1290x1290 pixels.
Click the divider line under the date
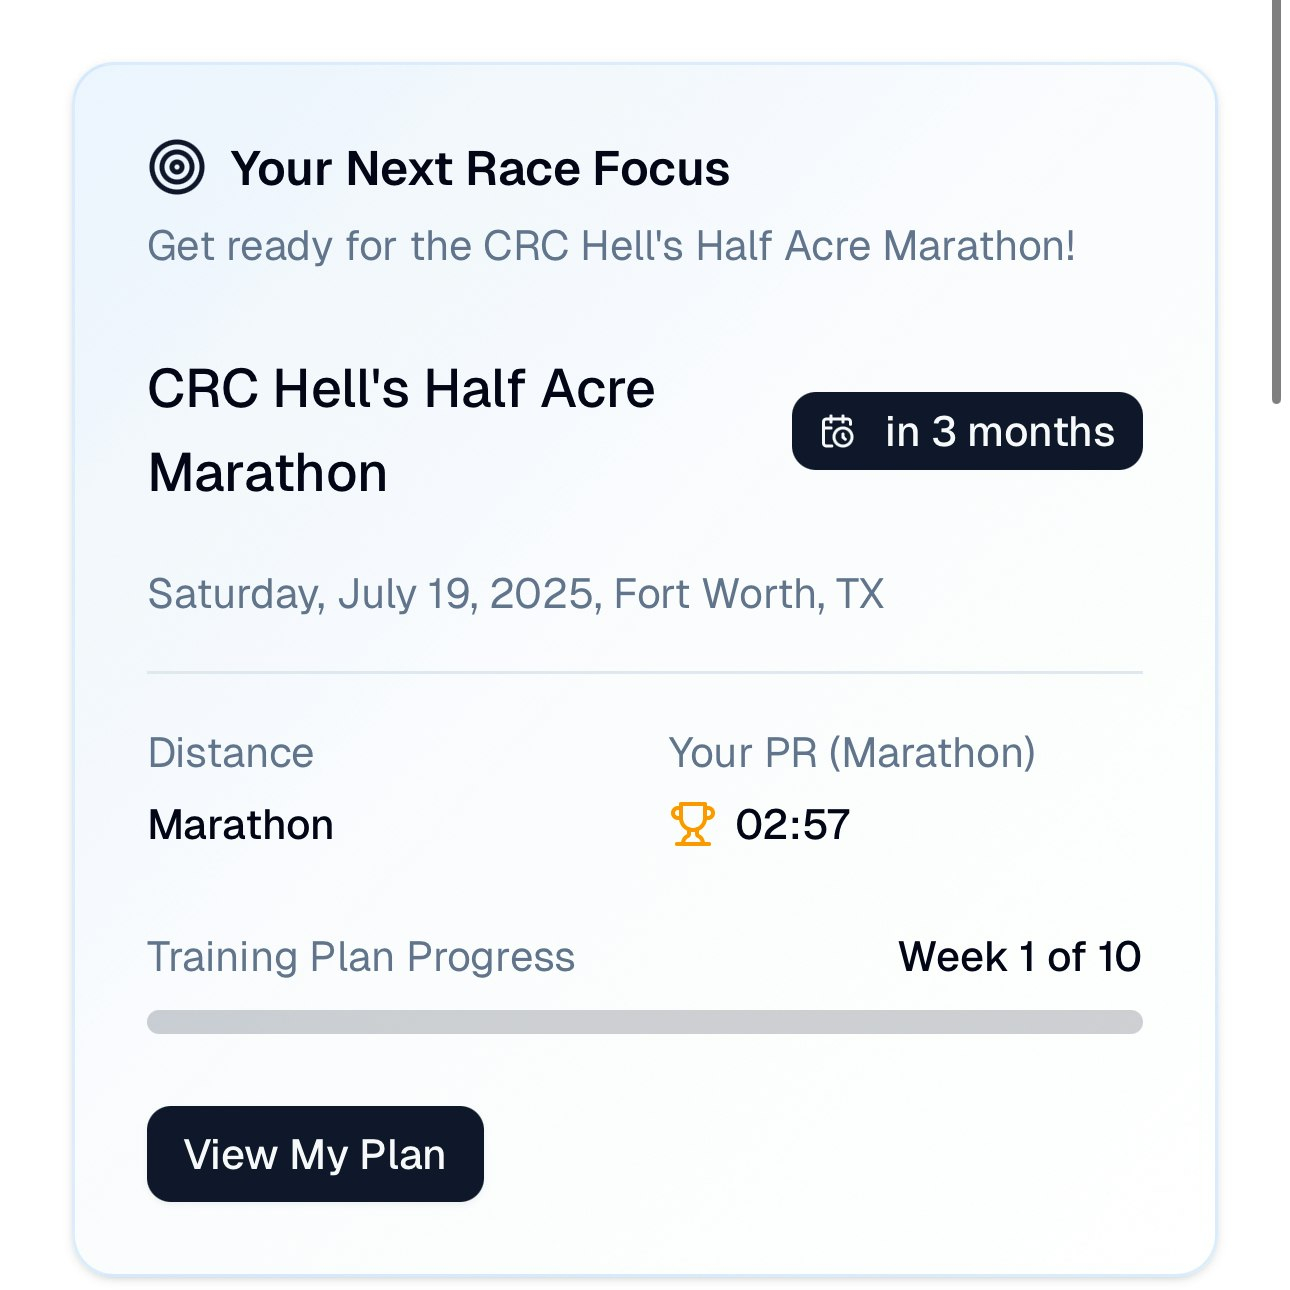pyautogui.click(x=645, y=673)
